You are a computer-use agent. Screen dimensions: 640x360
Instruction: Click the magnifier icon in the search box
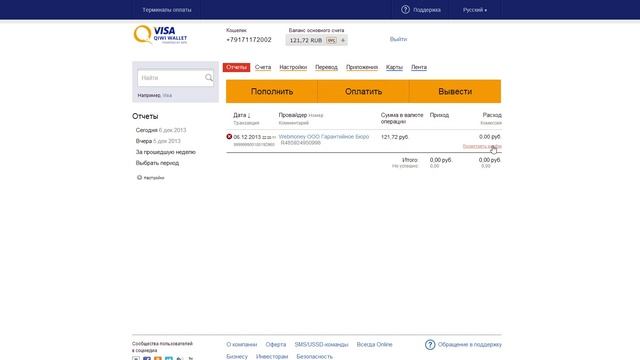(209, 78)
